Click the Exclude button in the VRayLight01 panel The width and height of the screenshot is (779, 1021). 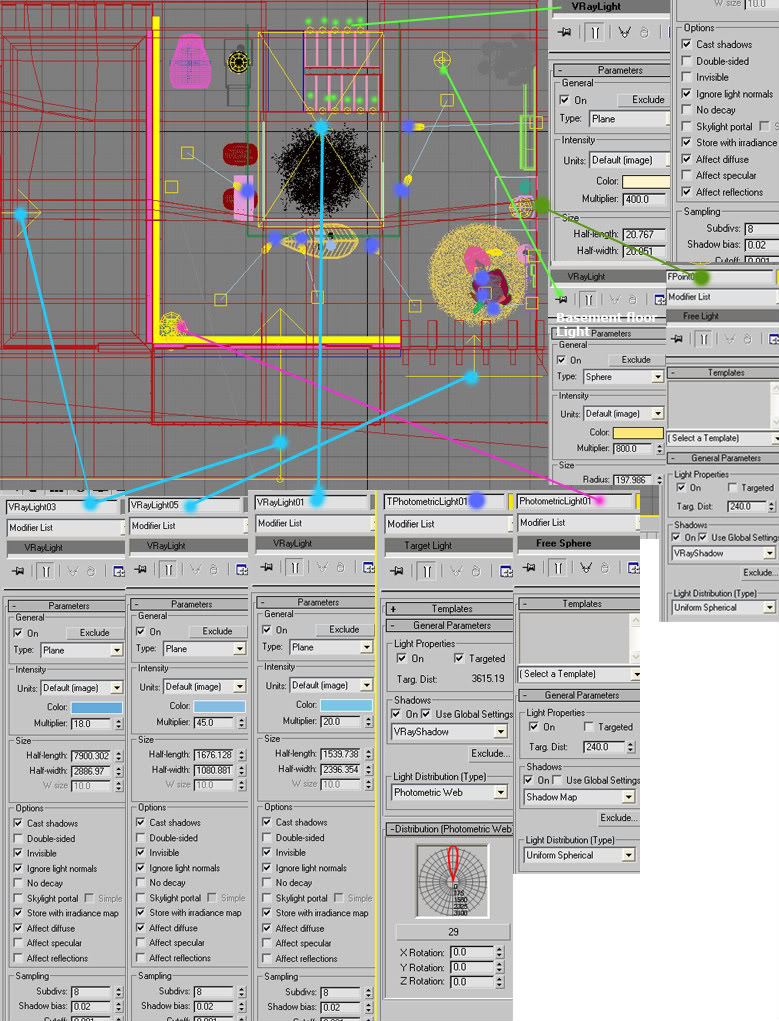click(x=344, y=630)
